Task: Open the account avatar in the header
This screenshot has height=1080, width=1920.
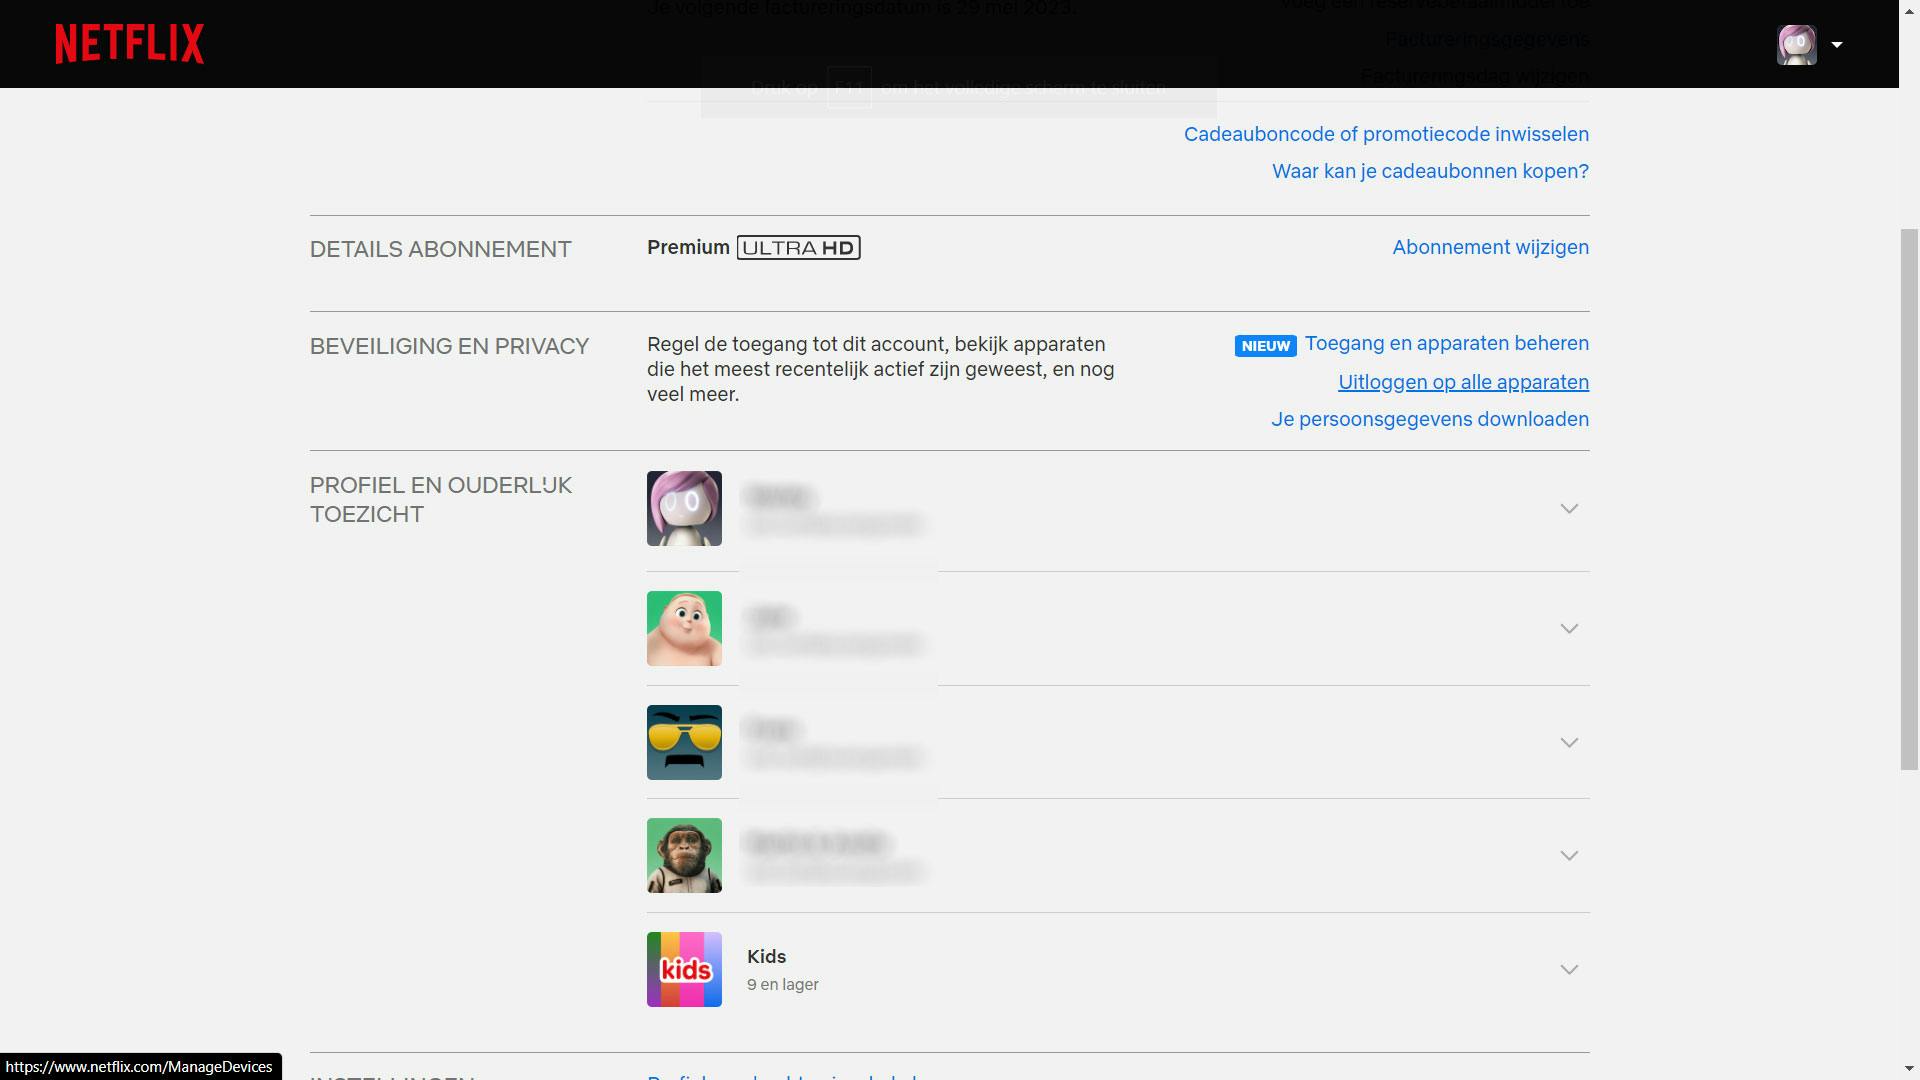Action: 1796,45
